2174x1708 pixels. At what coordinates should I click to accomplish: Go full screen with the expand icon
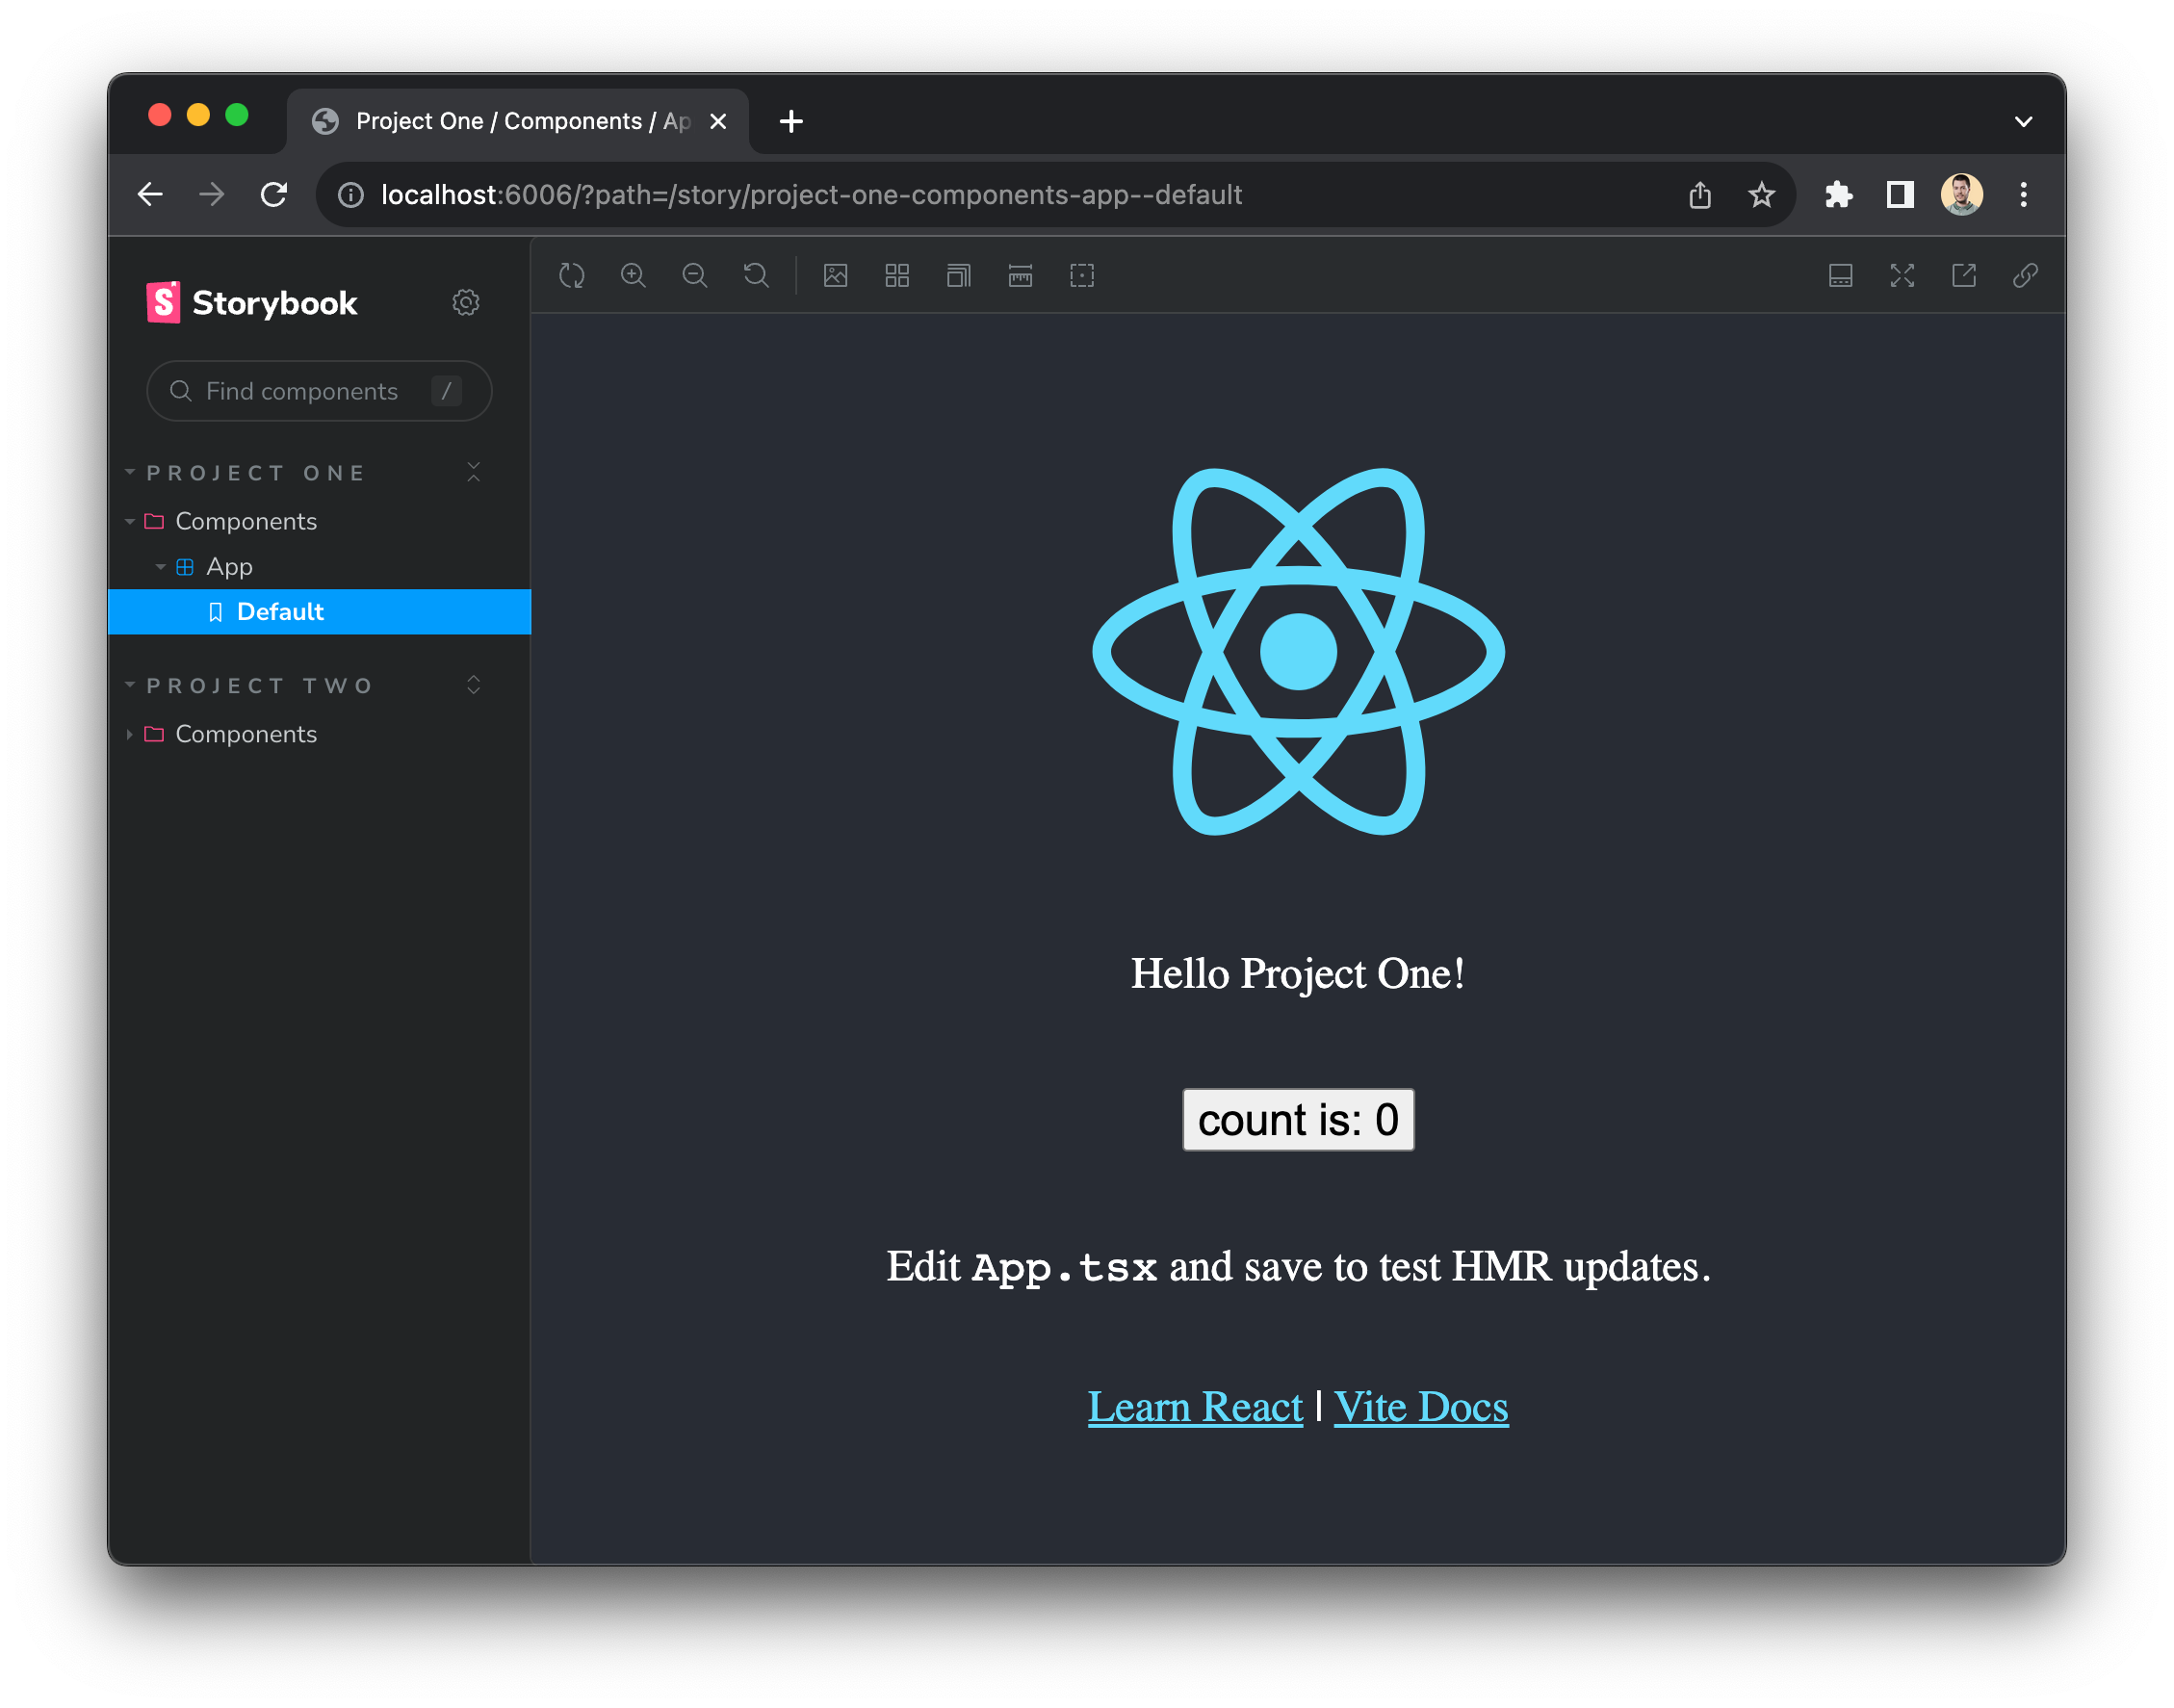point(1903,275)
